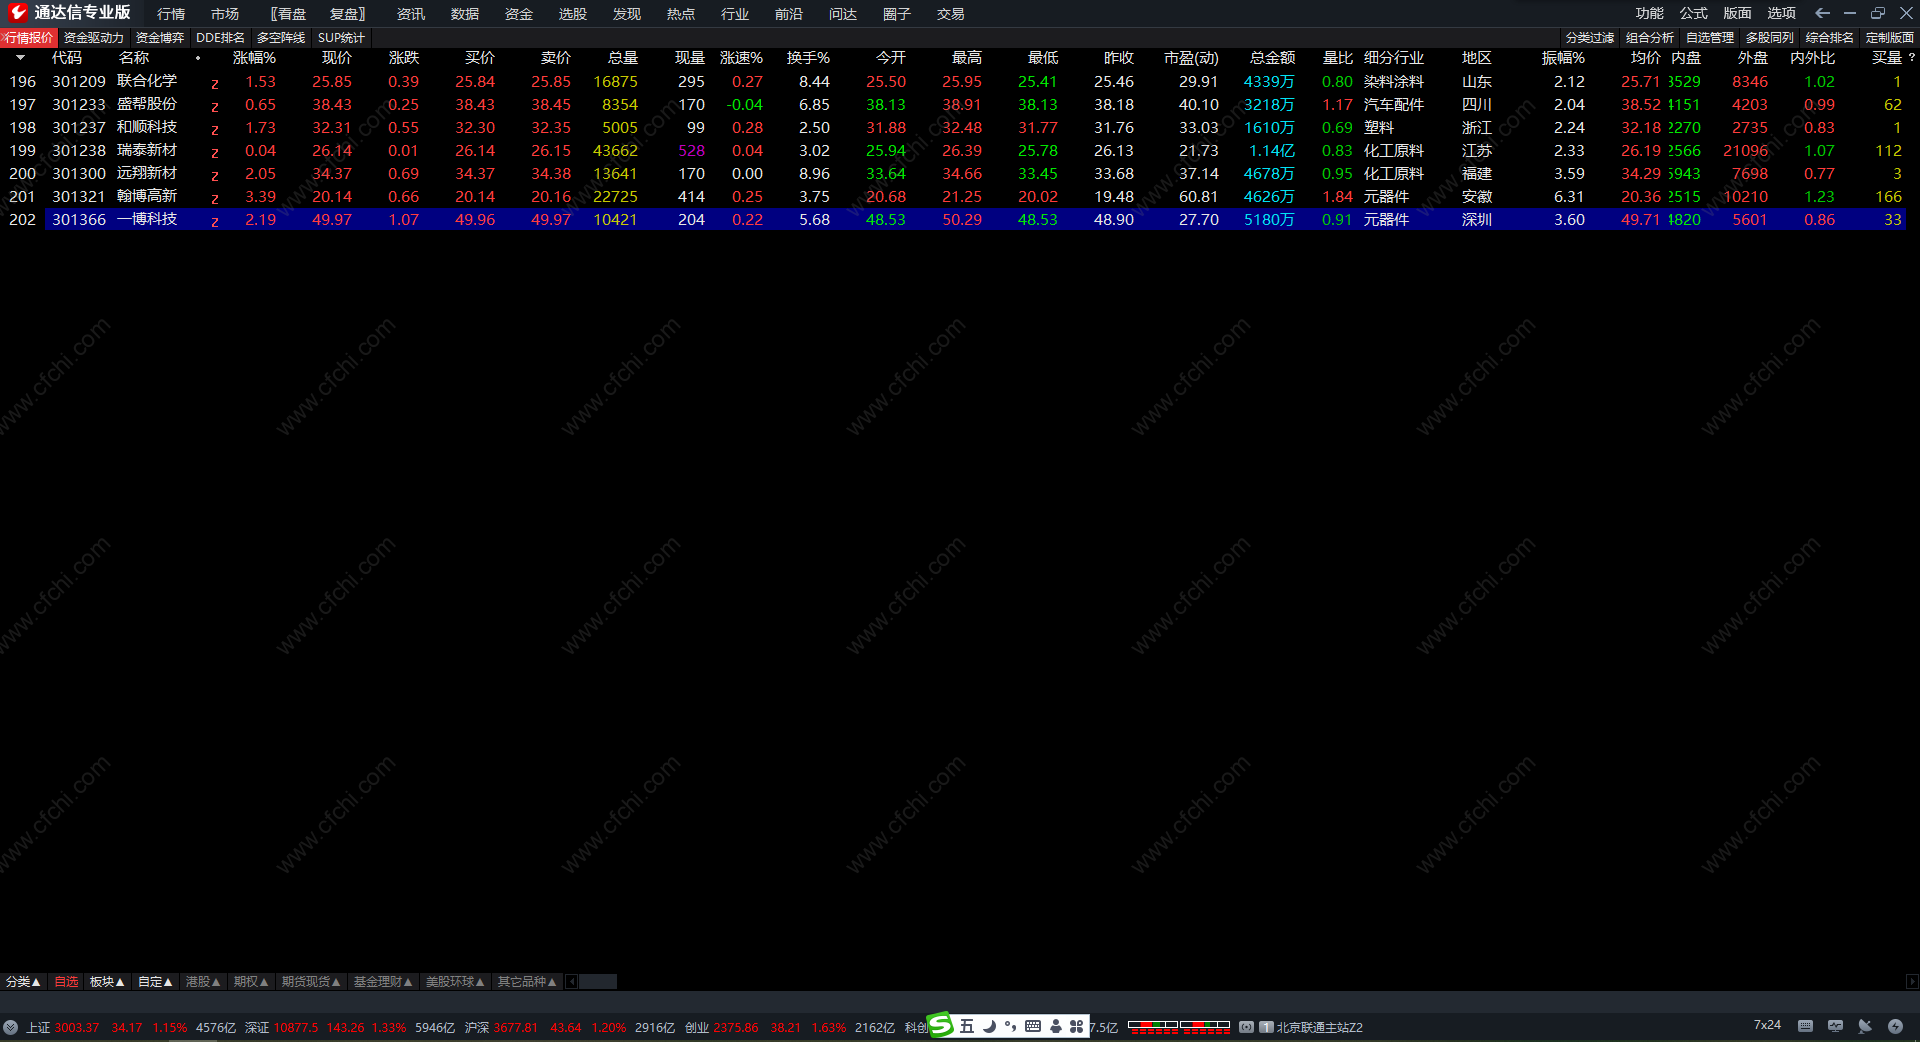Viewport: 1920px width, 1042px height.
Task: Expand the 期货现货 menu
Action: coord(311,982)
